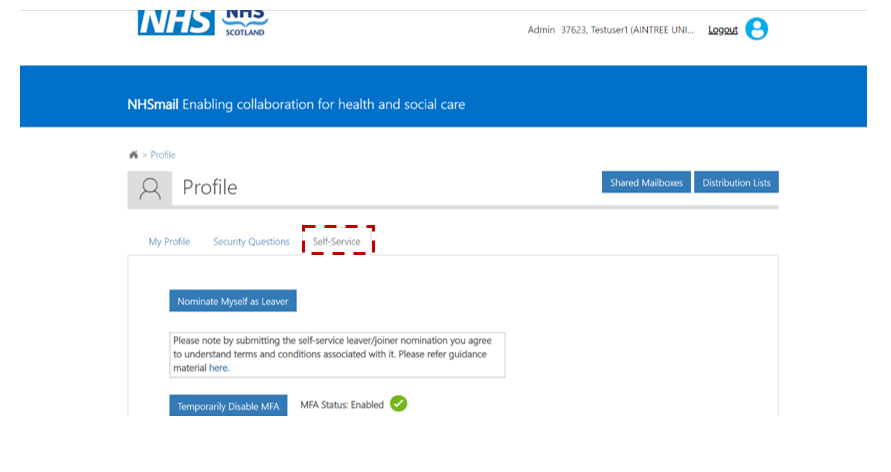Open the guidance material 'here' link
The height and width of the screenshot is (472, 891).
[218, 368]
